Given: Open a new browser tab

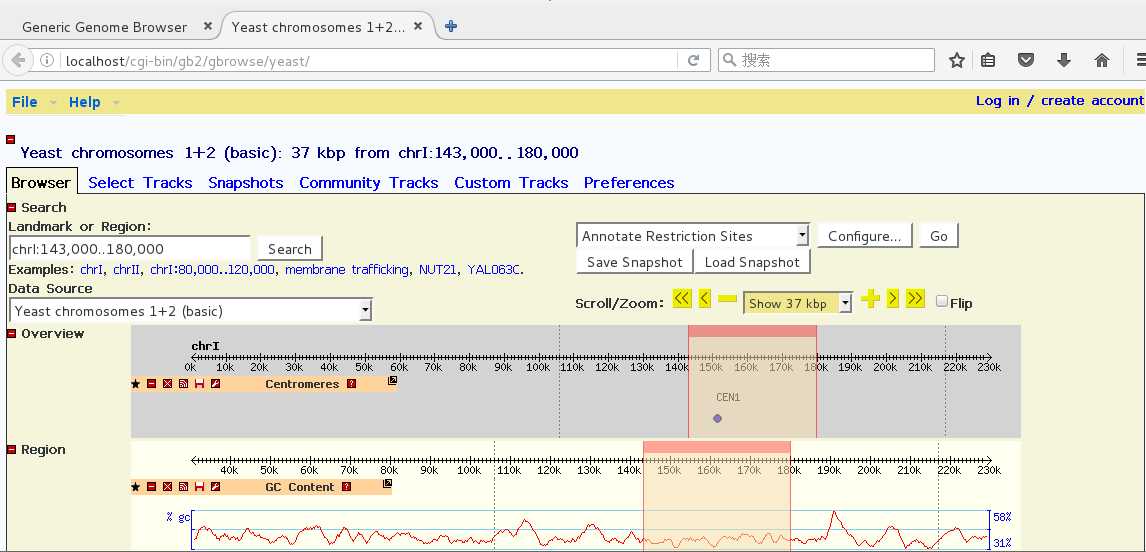Looking at the screenshot, I should pos(451,26).
